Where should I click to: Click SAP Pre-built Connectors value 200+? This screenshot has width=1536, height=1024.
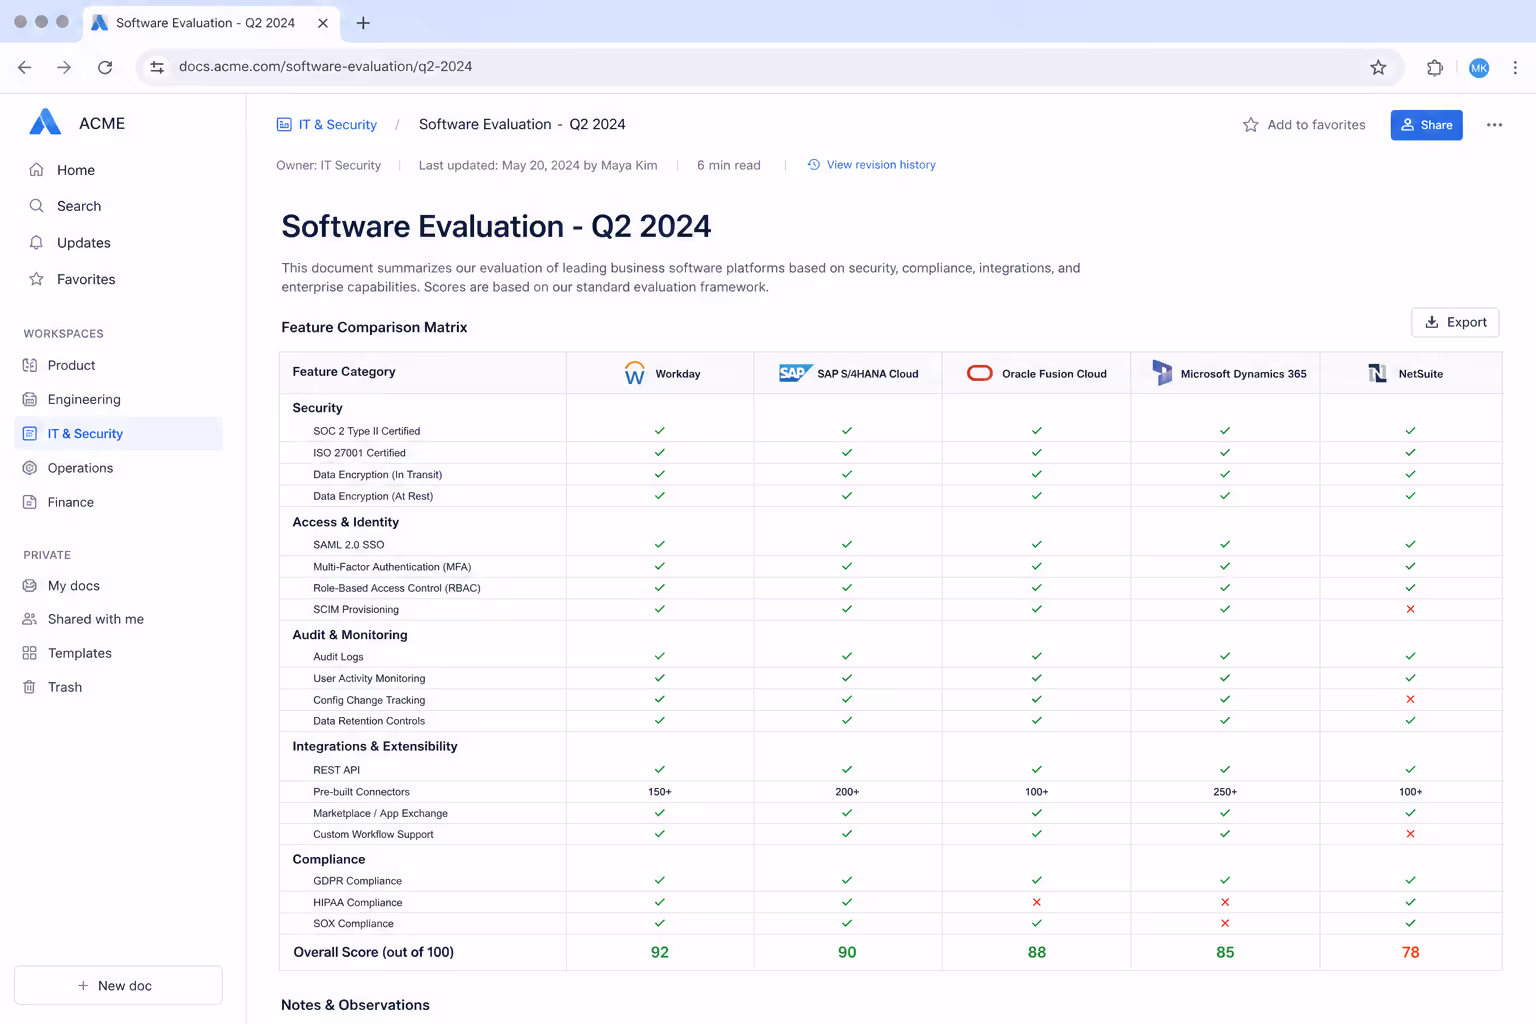(847, 792)
